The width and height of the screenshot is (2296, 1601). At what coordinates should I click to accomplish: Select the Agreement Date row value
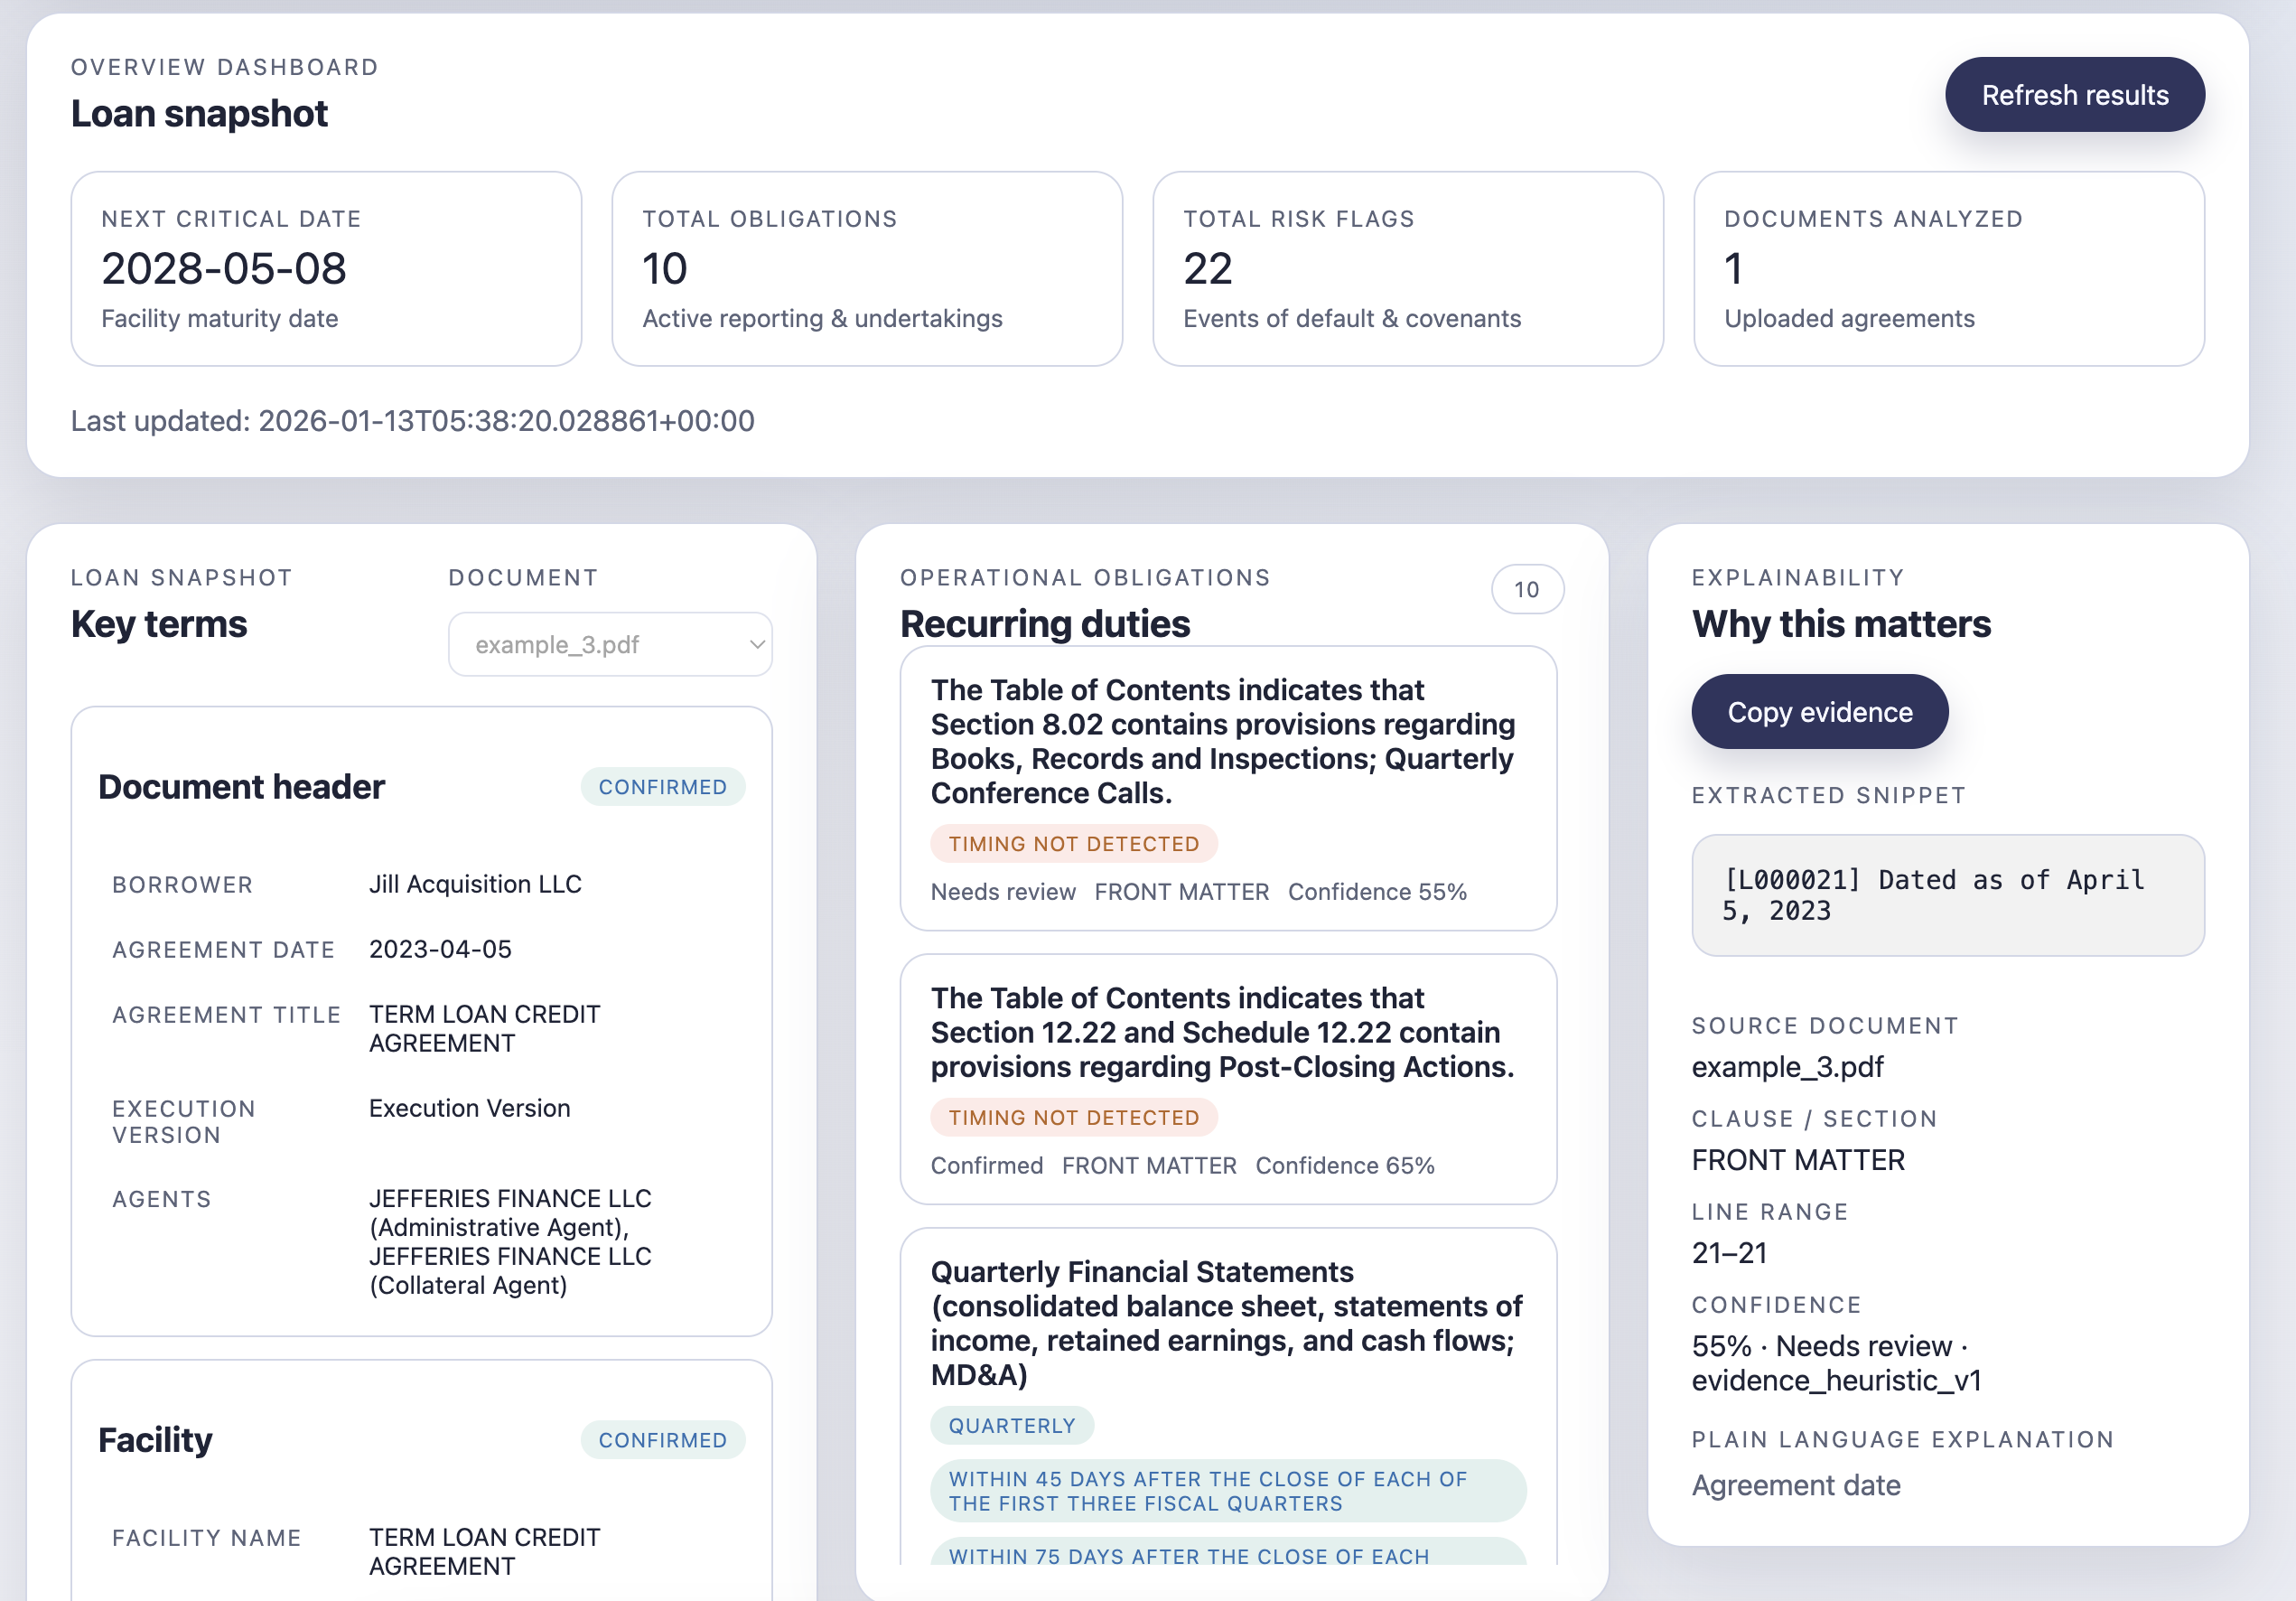[x=440, y=949]
